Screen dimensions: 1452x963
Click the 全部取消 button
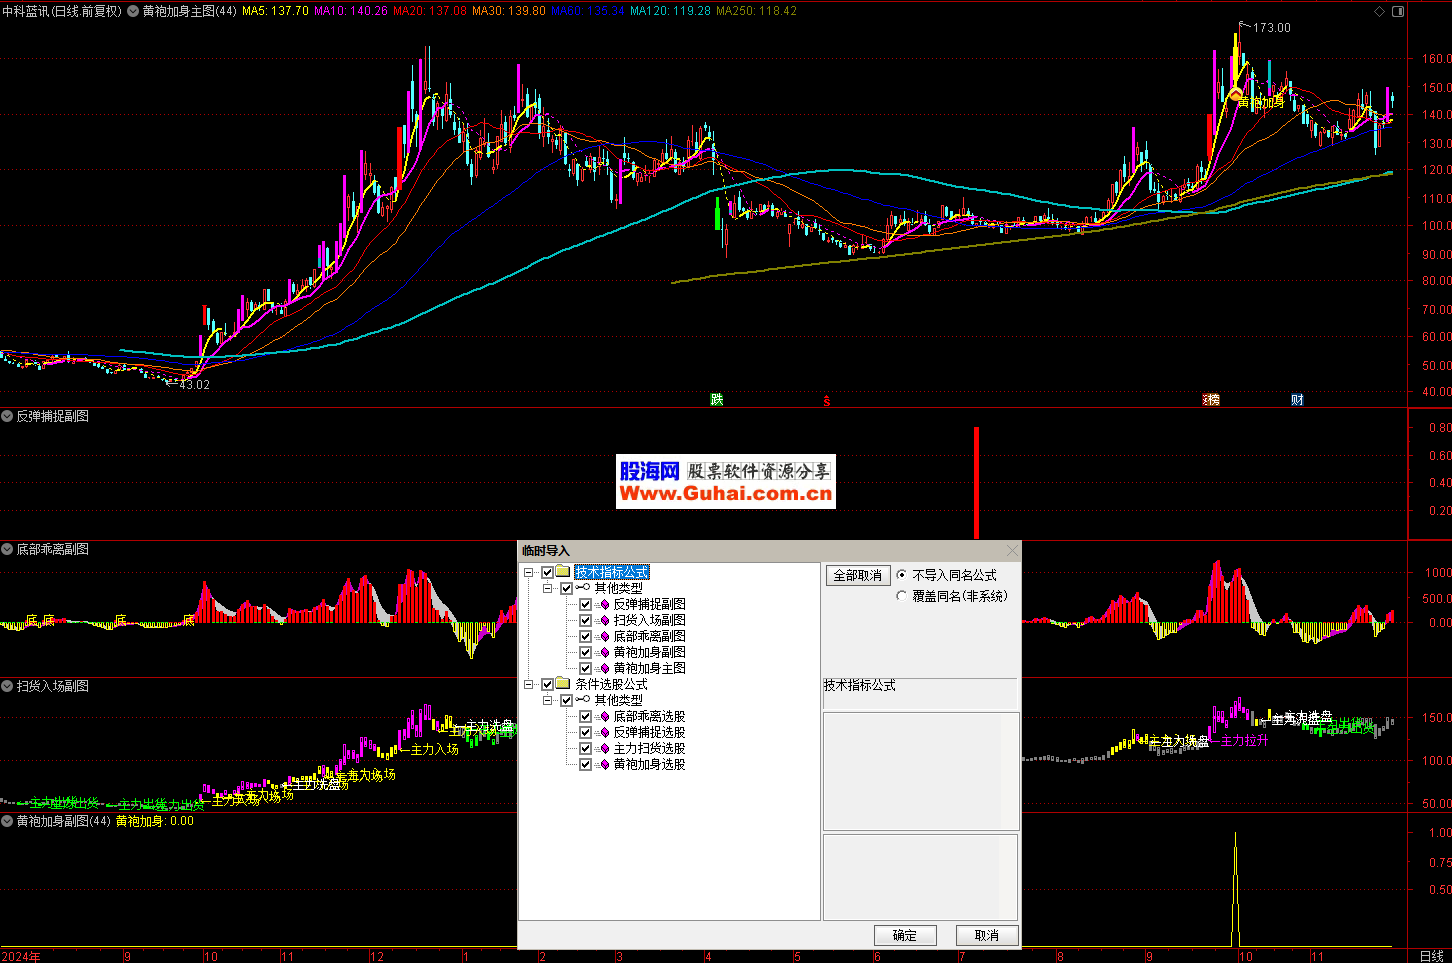tap(858, 576)
